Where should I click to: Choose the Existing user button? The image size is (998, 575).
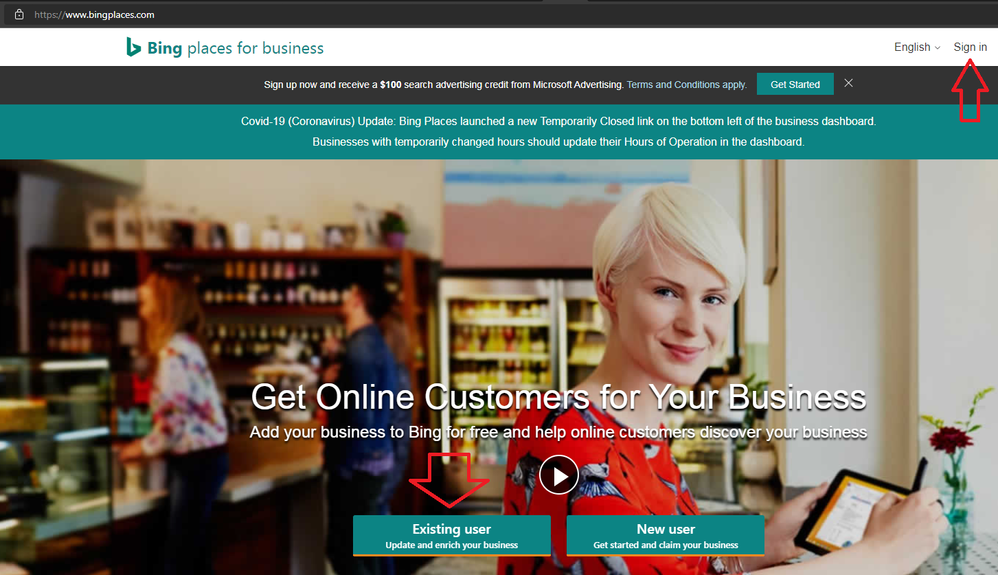451,536
